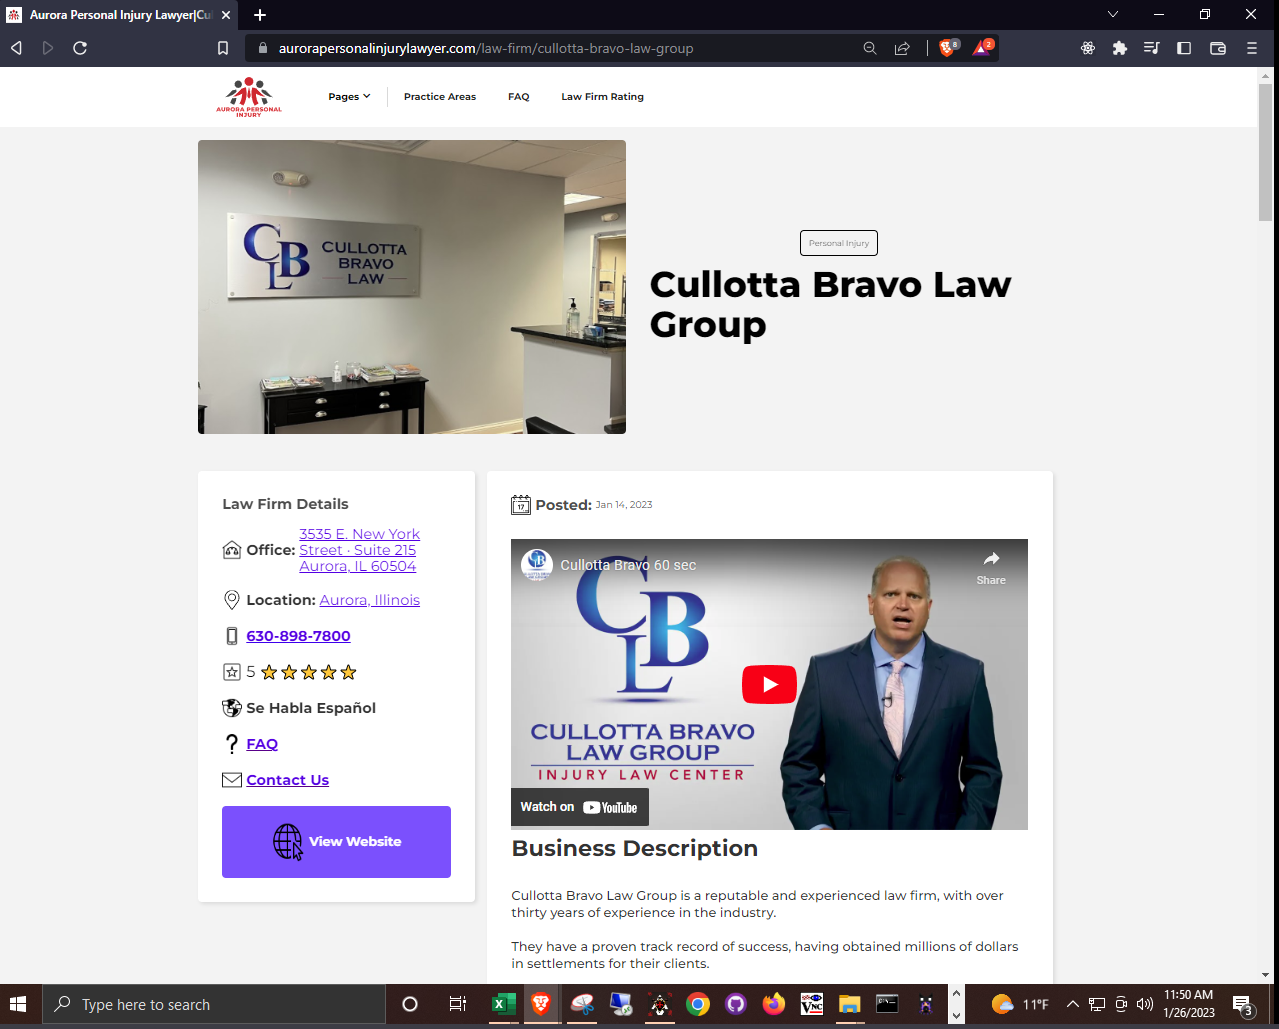This screenshot has width=1279, height=1029.
Task: Go back to the previous page
Action: (x=16, y=48)
